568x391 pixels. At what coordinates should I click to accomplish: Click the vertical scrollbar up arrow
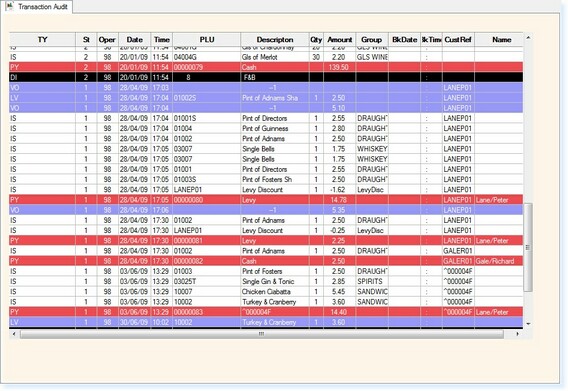(528, 37)
